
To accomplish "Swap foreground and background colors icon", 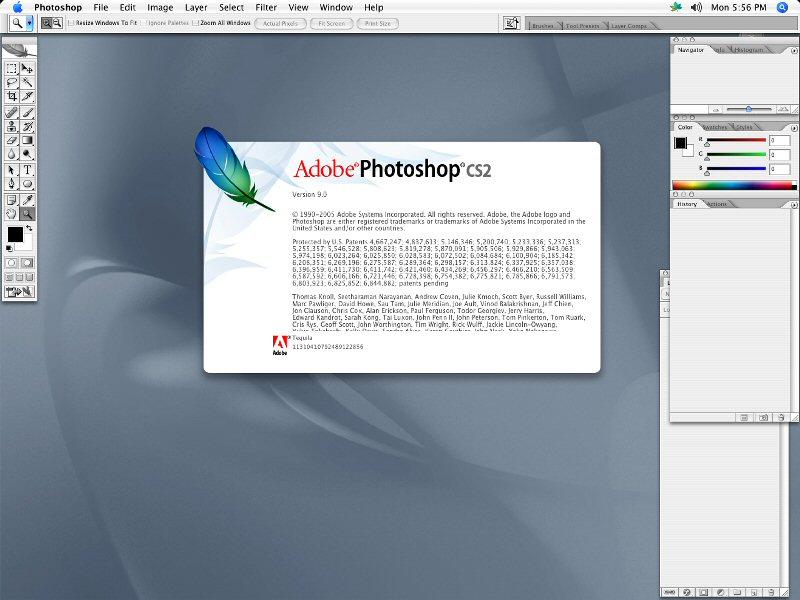I will (30, 229).
